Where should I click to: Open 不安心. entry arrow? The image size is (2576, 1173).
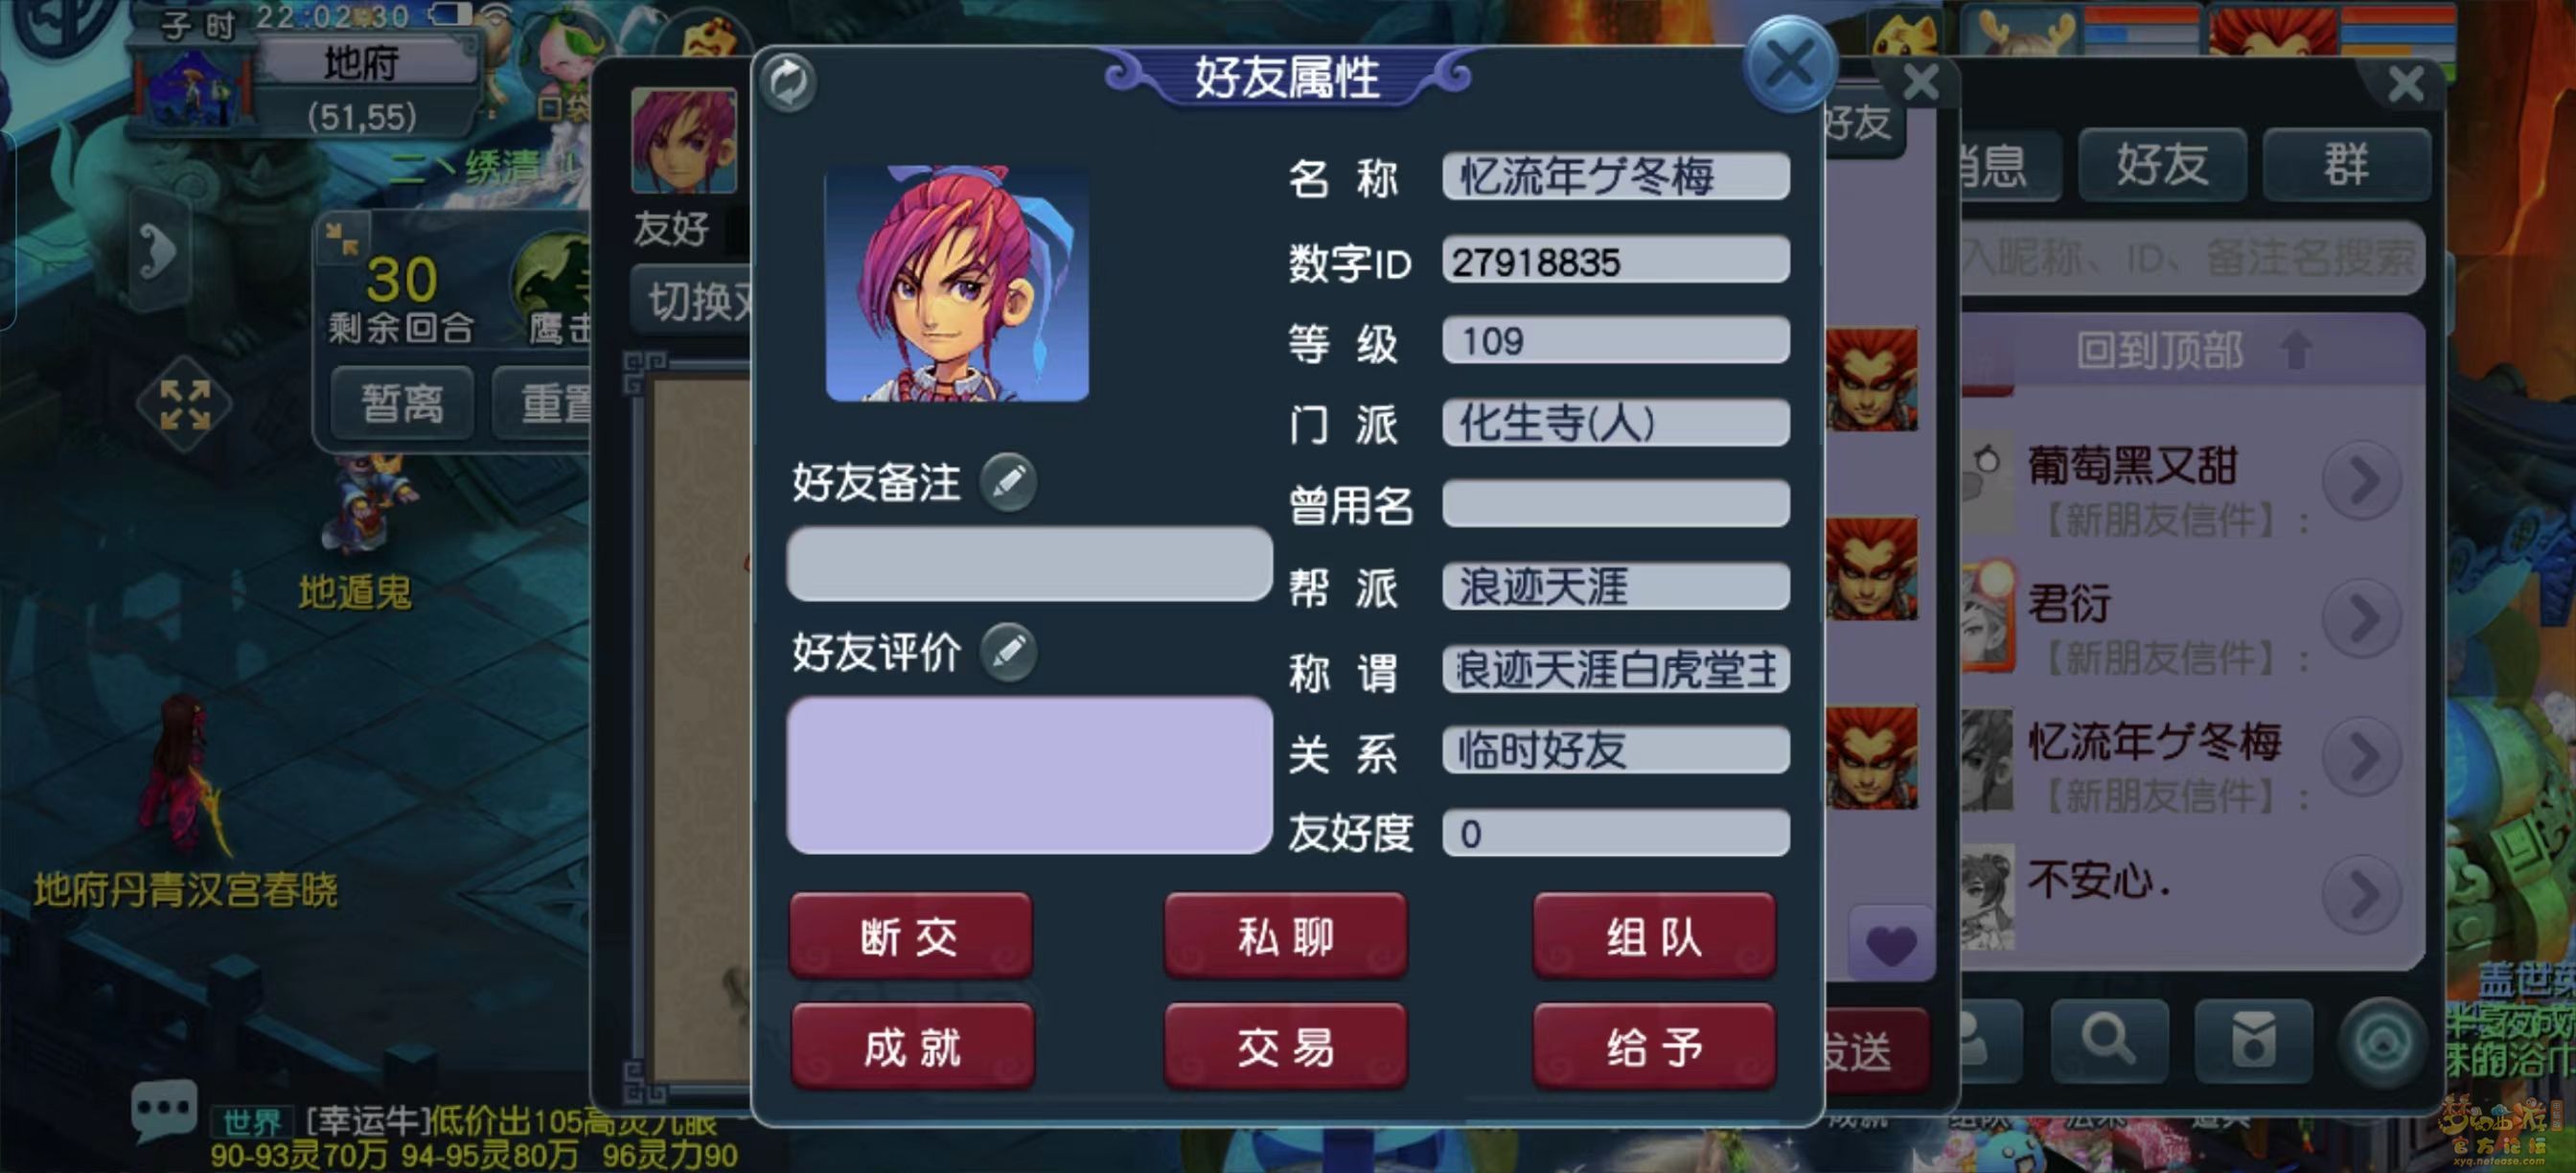(2362, 894)
